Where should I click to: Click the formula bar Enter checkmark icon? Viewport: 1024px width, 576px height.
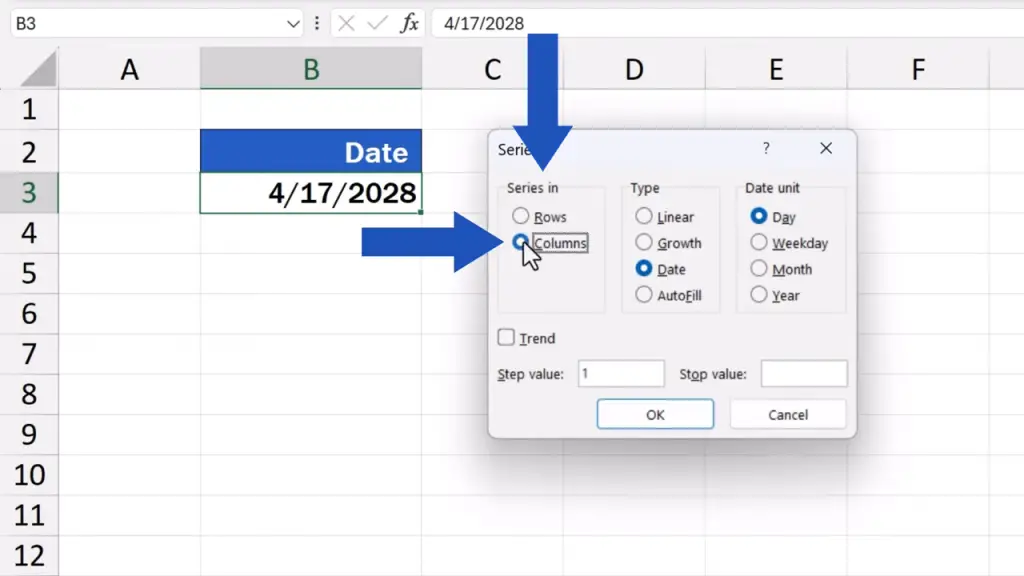[377, 24]
